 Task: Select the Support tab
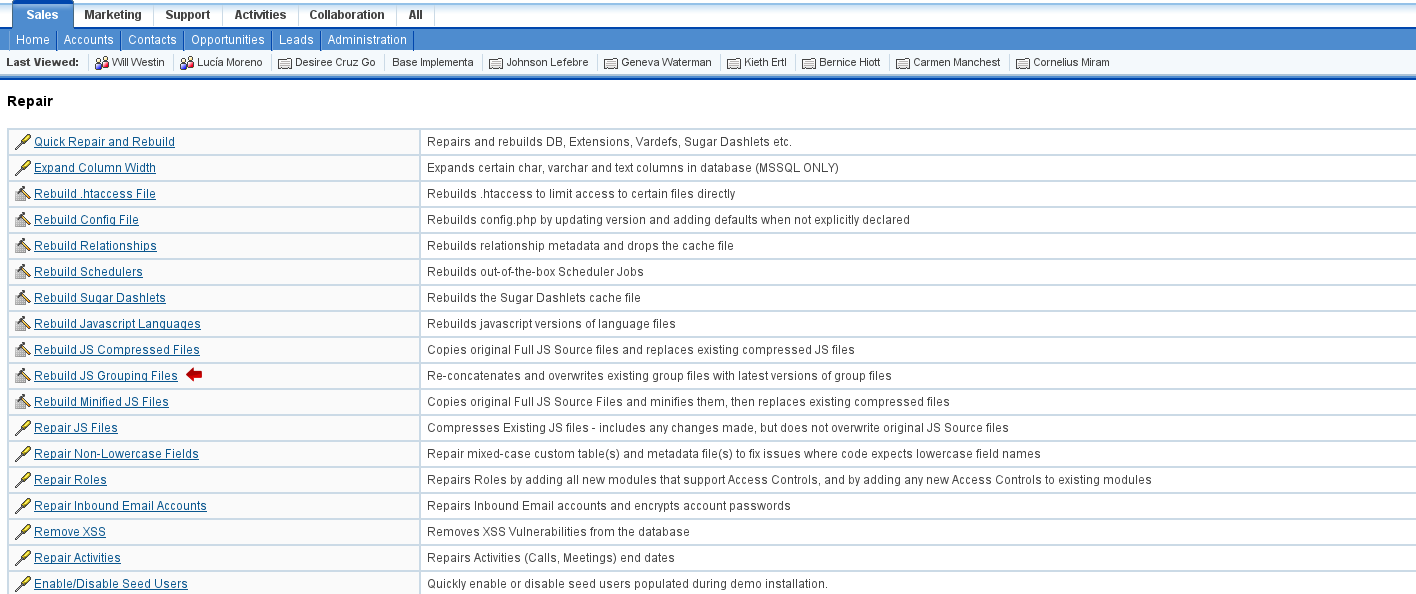click(188, 15)
